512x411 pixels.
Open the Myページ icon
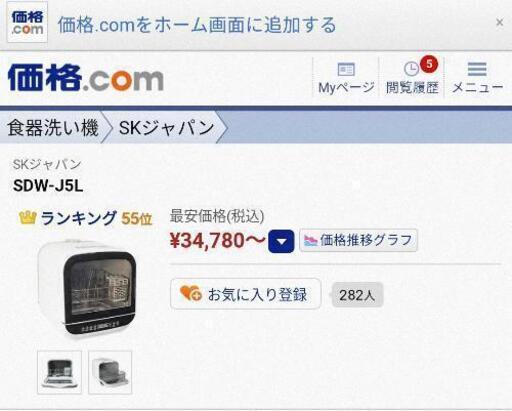click(x=346, y=69)
